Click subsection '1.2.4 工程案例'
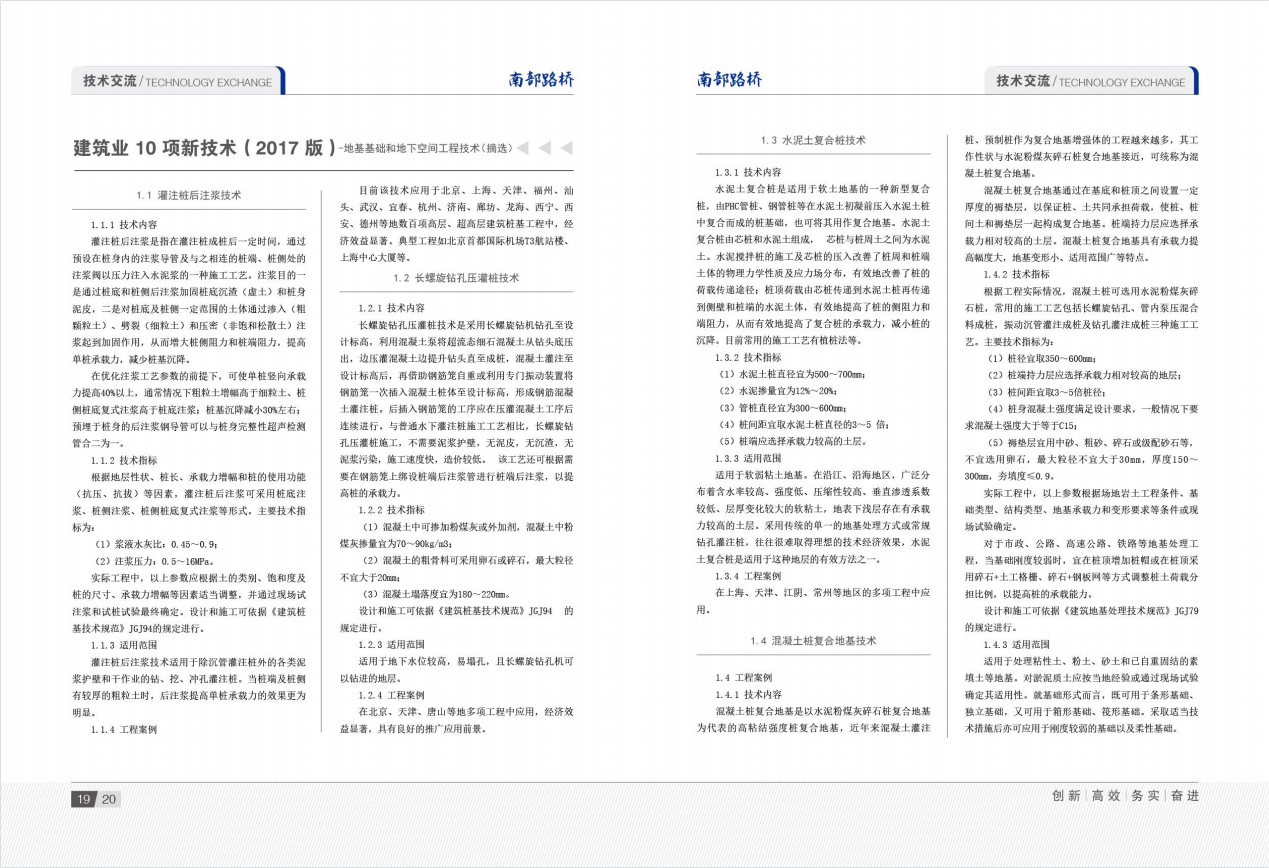This screenshot has height=868, width=1269. coord(392,694)
